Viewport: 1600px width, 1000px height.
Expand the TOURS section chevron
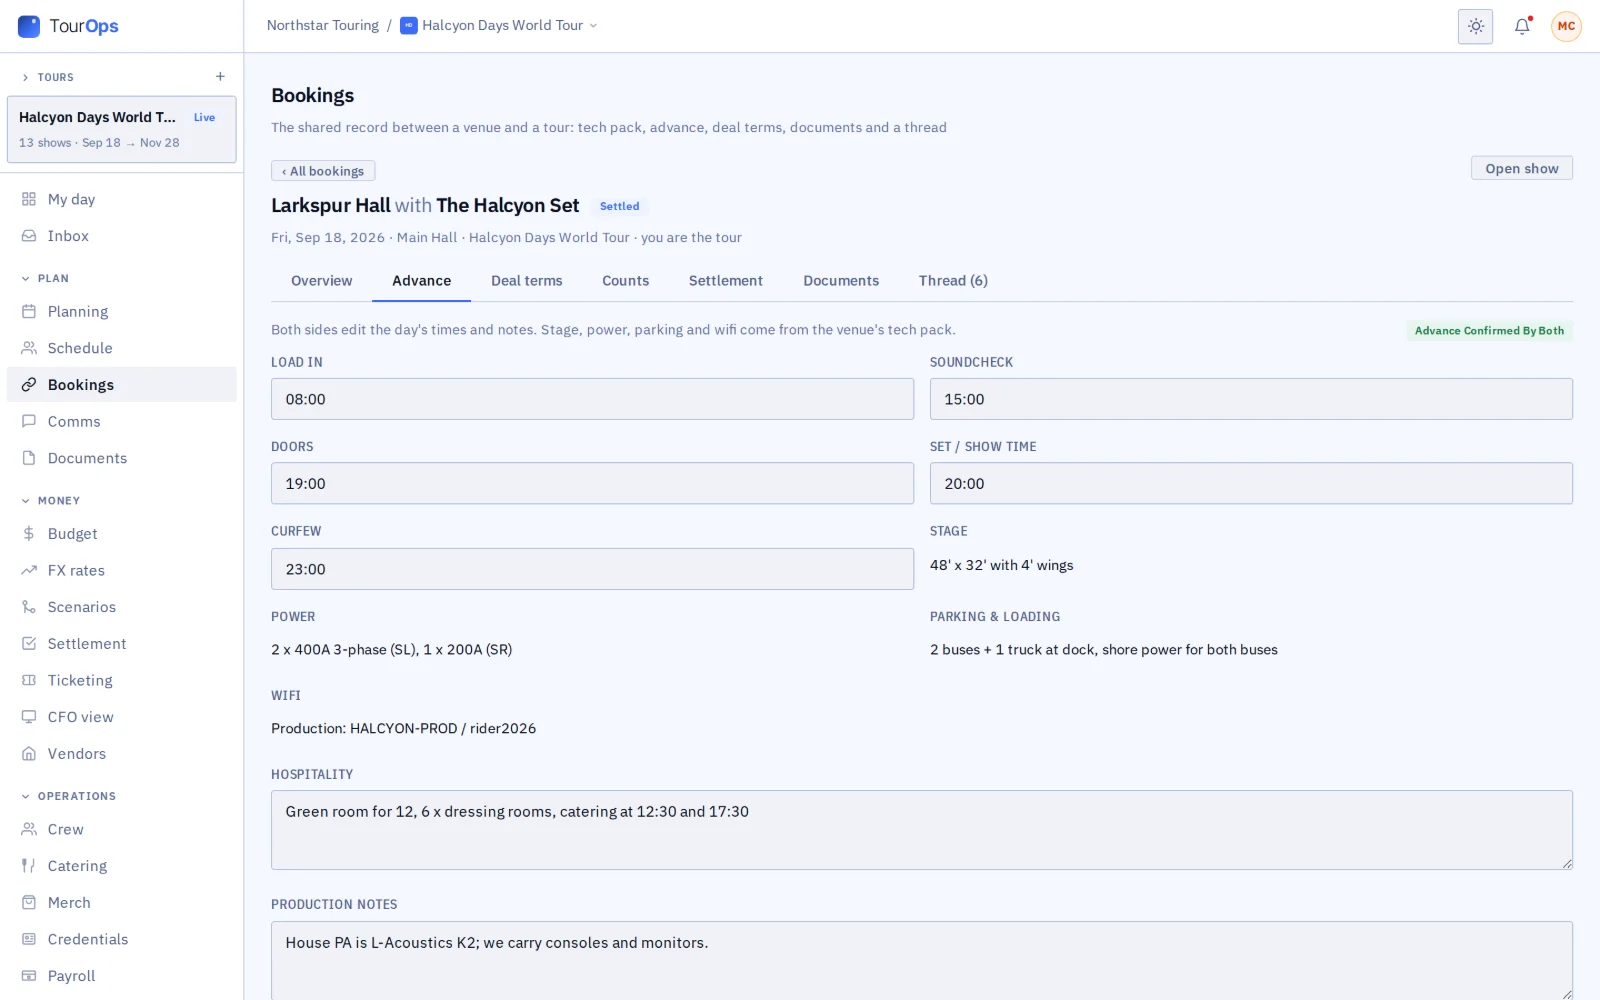pyautogui.click(x=26, y=77)
